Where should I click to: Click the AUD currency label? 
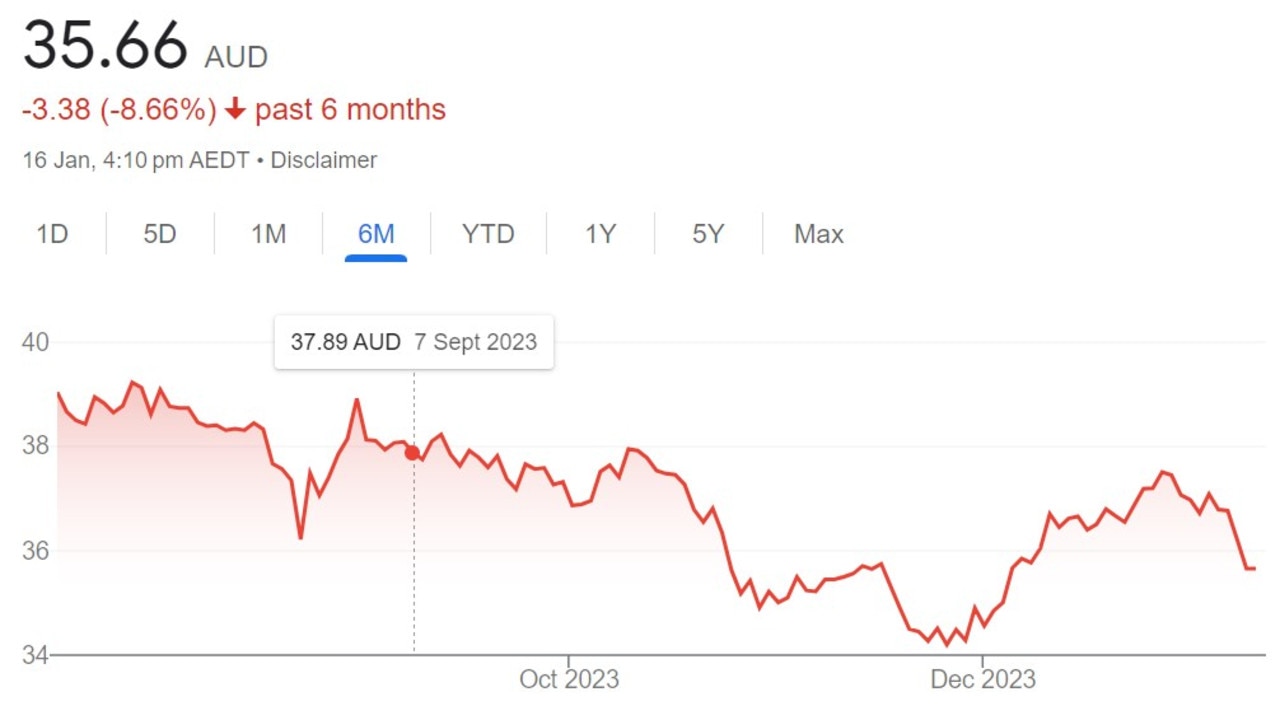(236, 57)
